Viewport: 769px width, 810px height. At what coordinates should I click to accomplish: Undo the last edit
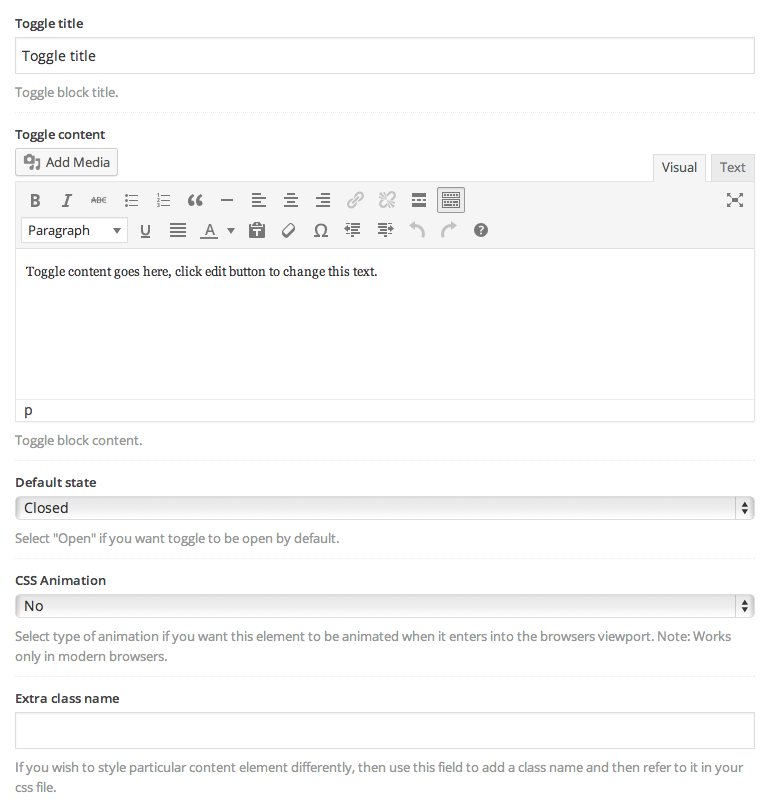(x=417, y=230)
